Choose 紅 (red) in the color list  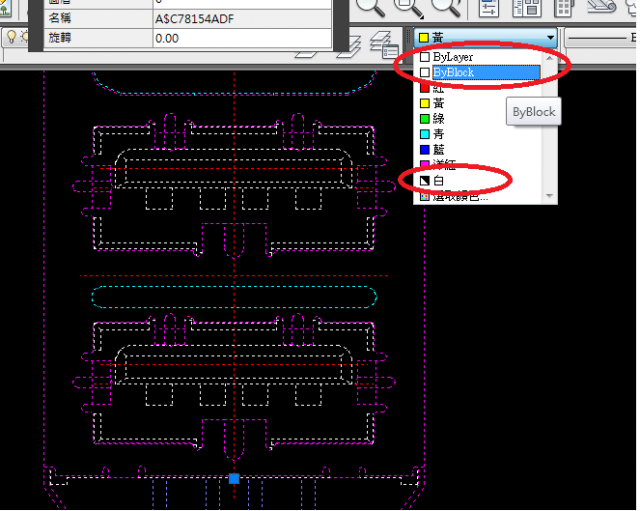[480, 88]
